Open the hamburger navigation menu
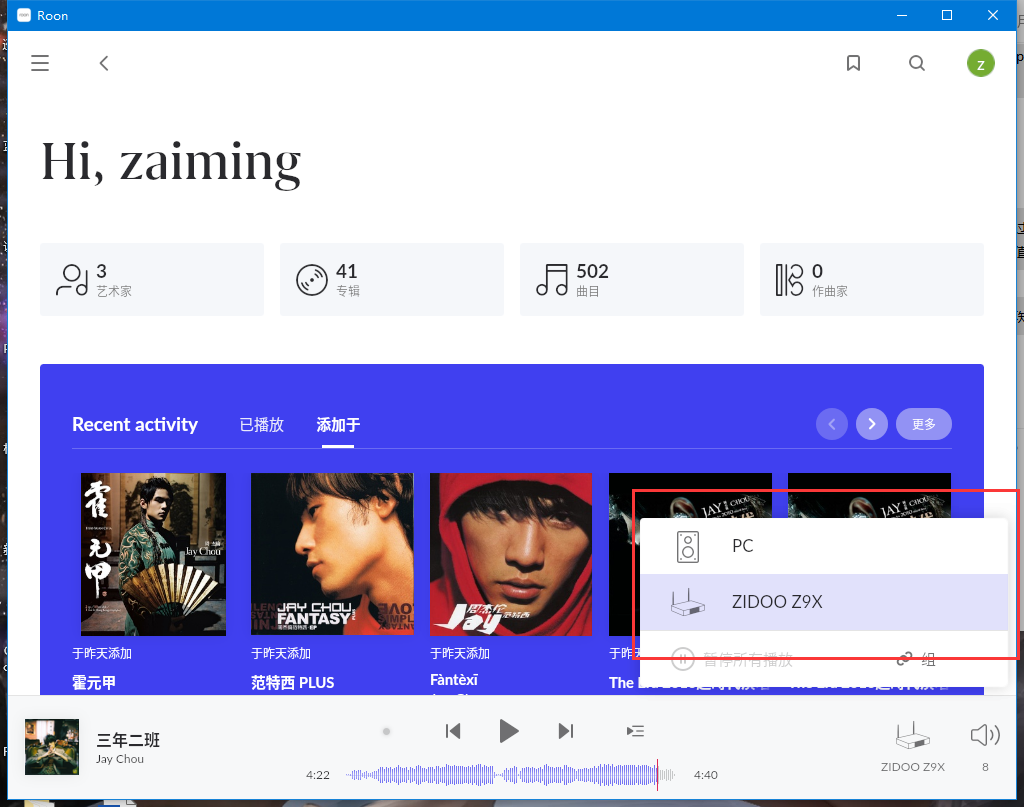 pyautogui.click(x=40, y=64)
